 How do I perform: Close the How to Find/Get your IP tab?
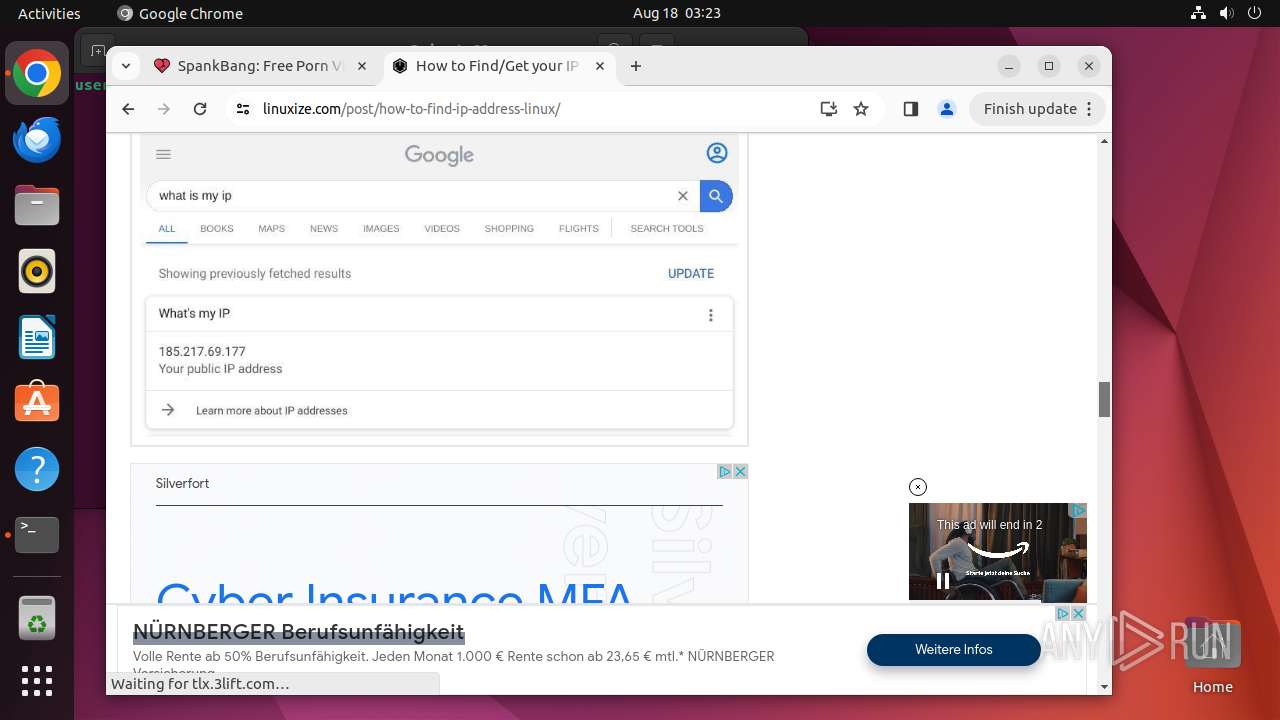click(x=600, y=66)
